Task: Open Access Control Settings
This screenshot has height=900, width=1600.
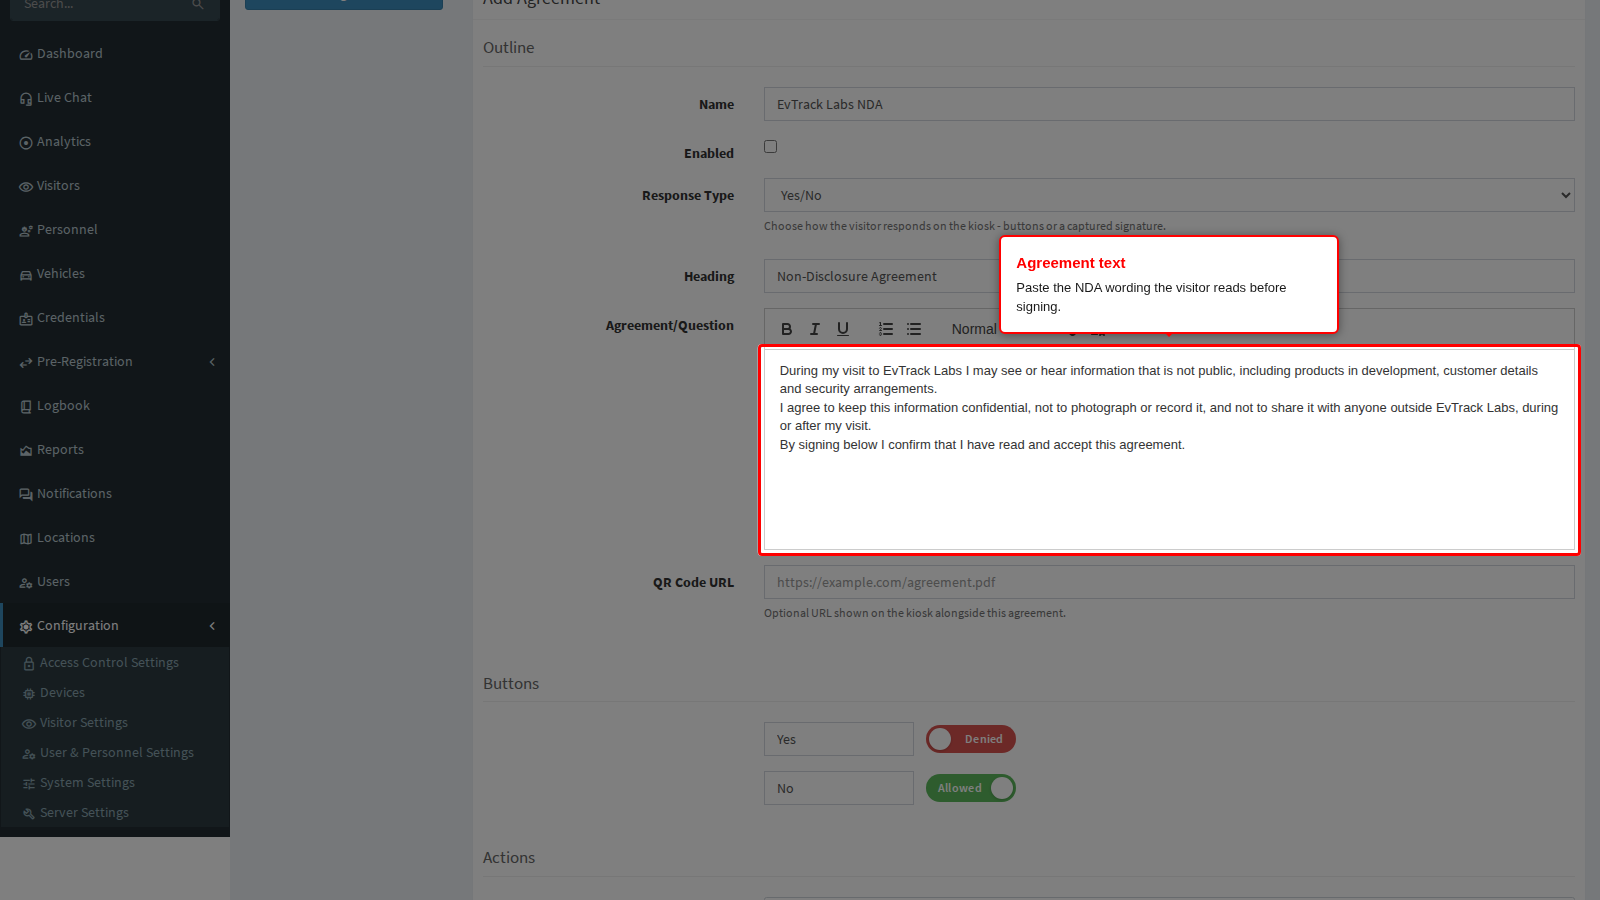Action: (x=109, y=663)
